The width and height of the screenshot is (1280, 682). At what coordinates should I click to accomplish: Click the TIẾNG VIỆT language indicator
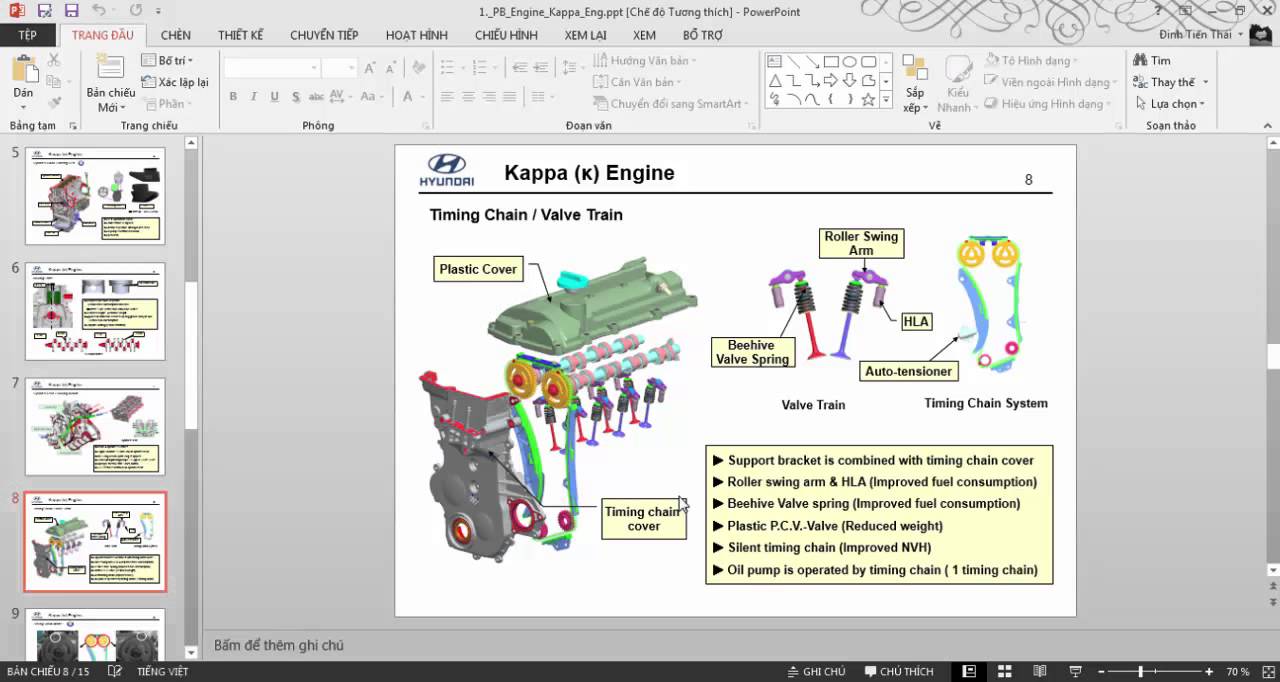(163, 672)
